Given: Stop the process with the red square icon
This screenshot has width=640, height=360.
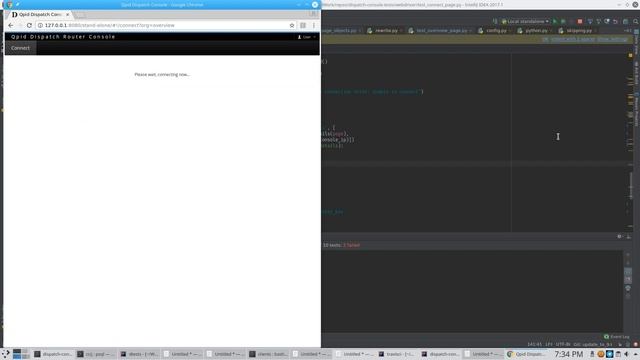Looking at the screenshot, I should pyautogui.click(x=580, y=21).
